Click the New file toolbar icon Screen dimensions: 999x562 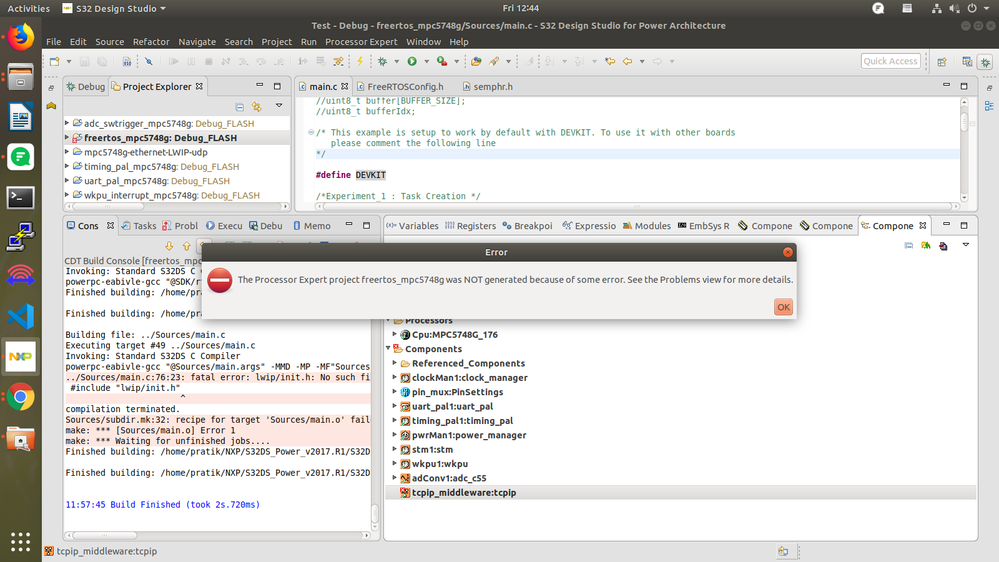[55, 61]
